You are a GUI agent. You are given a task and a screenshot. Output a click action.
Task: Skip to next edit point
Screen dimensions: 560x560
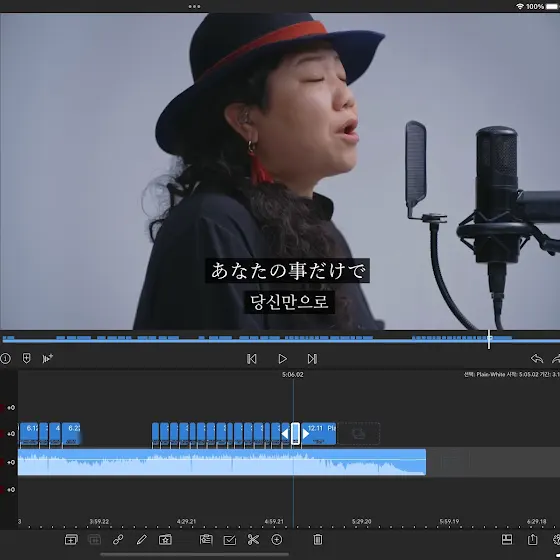click(312, 359)
